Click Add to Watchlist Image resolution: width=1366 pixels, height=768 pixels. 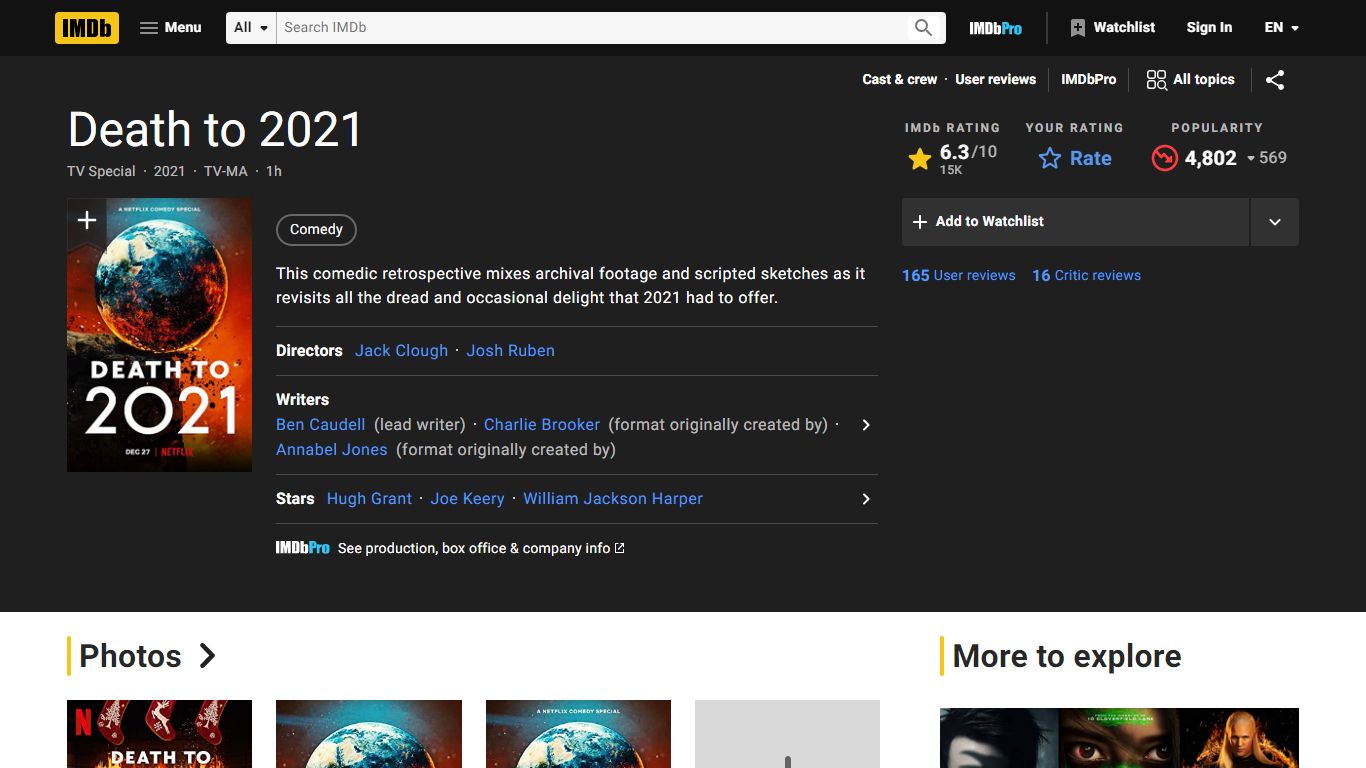[1076, 222]
